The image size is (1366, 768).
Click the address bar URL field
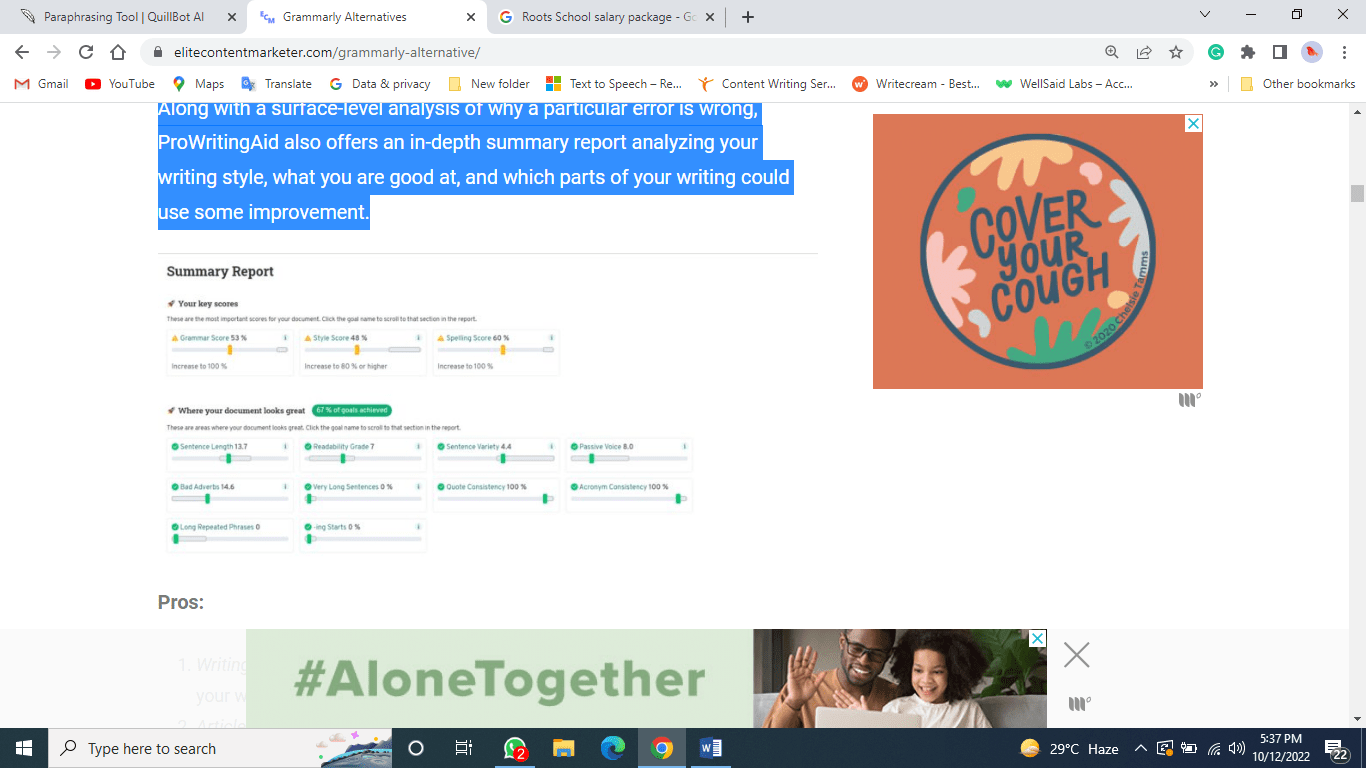point(620,52)
